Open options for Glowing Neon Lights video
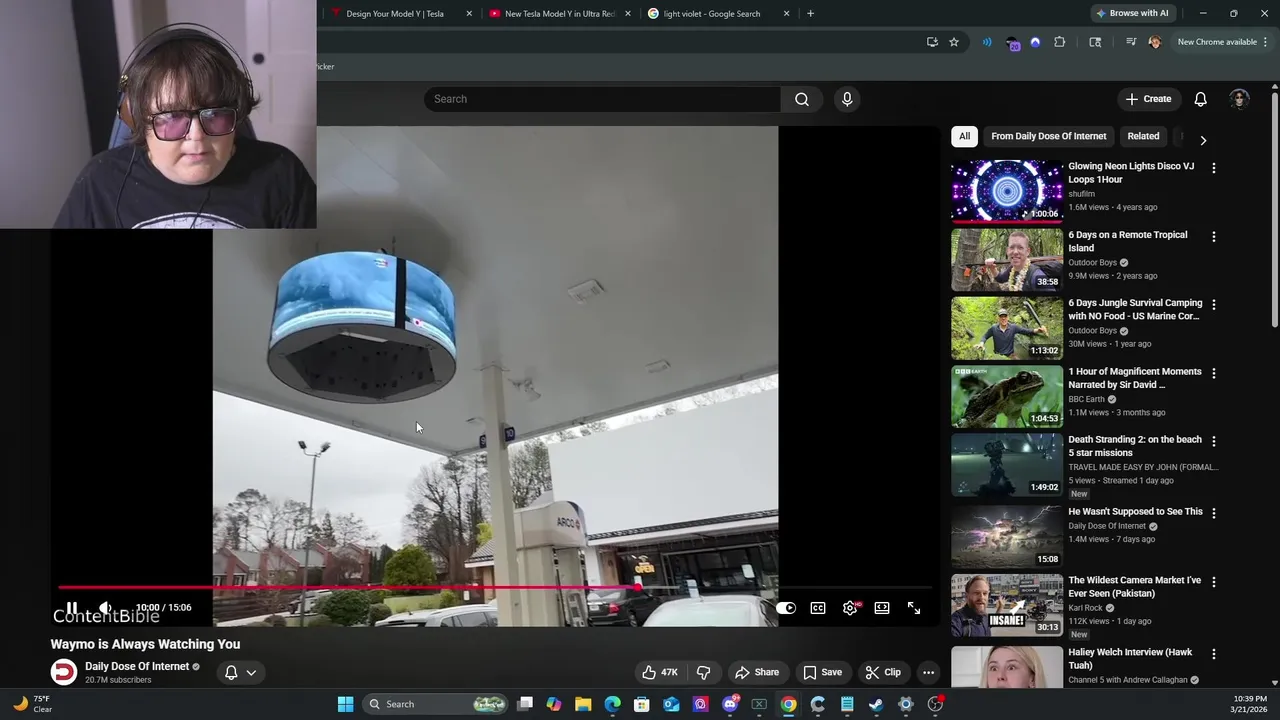The image size is (1280, 720). coord(1214,169)
